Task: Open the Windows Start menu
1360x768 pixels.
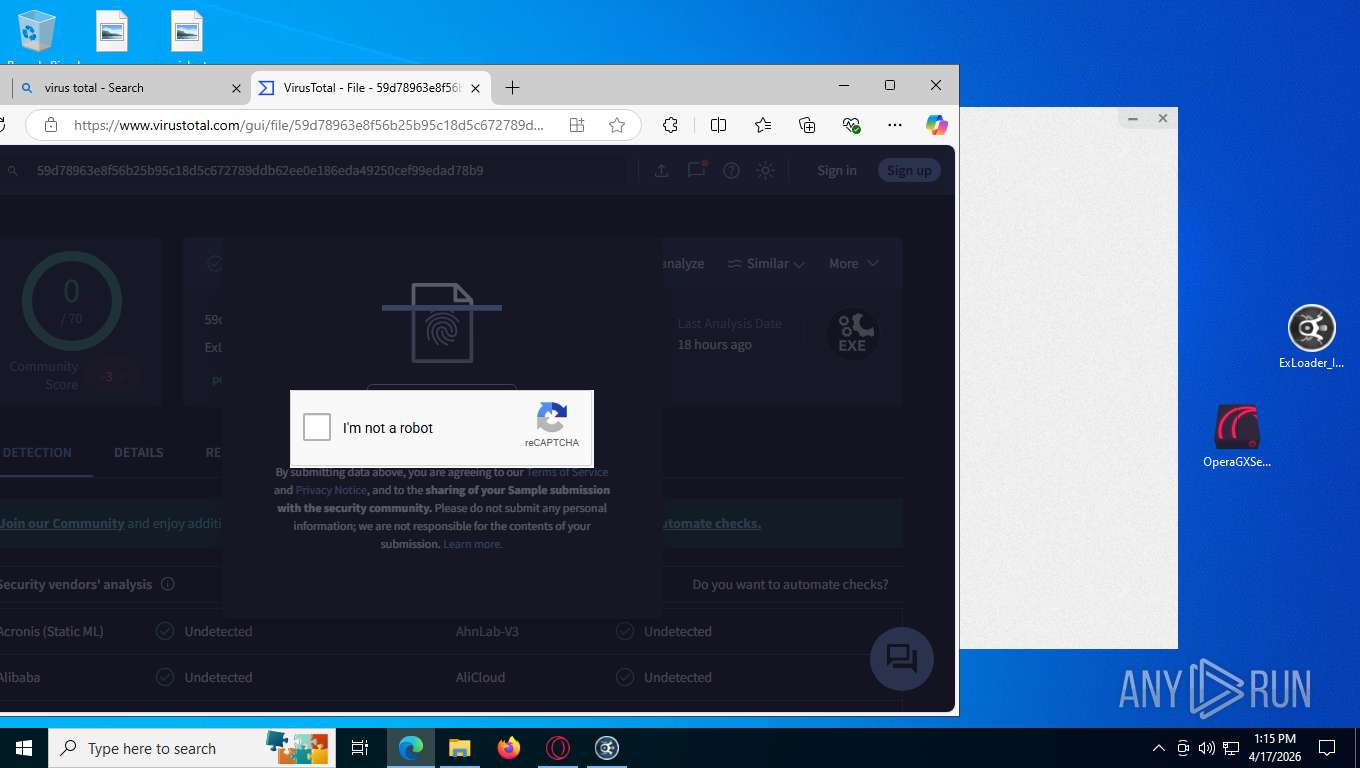Action: (x=23, y=748)
